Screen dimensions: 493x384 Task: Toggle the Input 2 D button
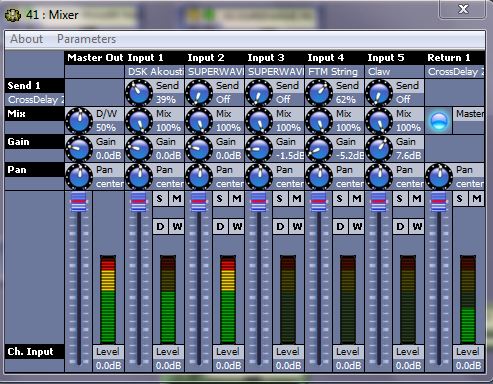tap(220, 227)
